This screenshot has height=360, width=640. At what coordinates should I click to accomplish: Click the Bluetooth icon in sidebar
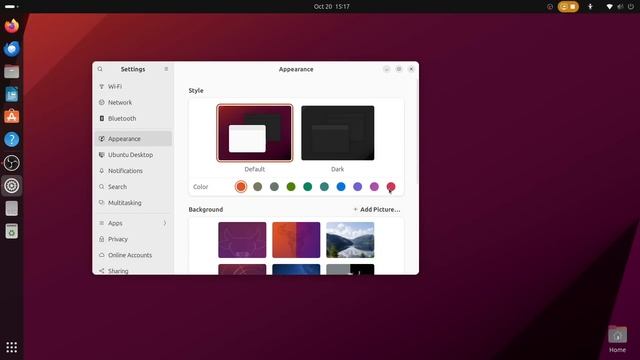(102, 118)
